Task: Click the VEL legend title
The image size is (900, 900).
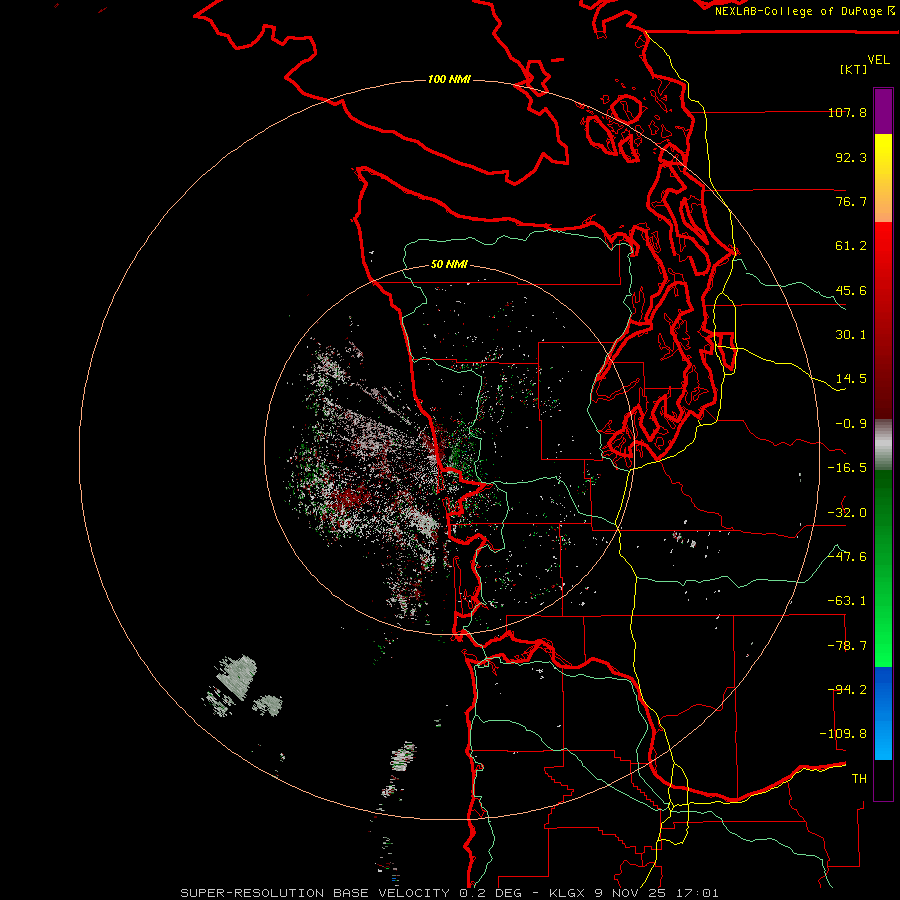Action: point(878,60)
